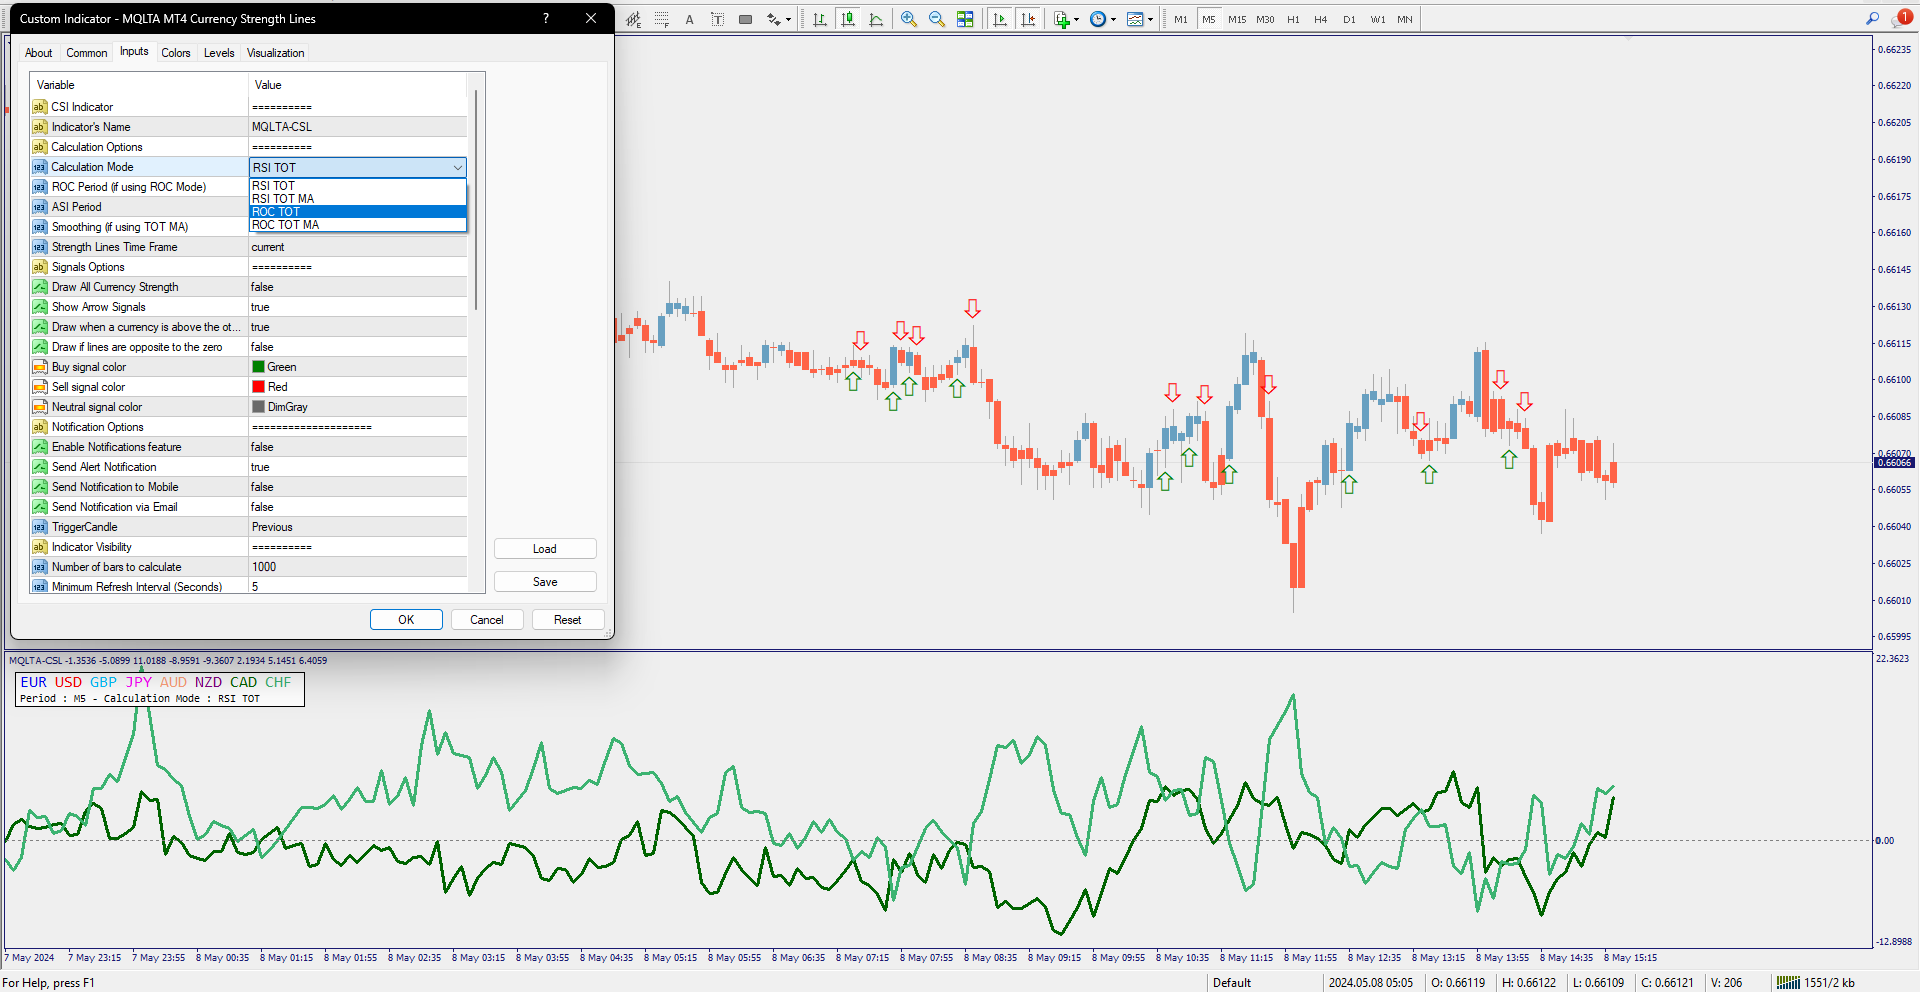Viewport: 1920px width, 992px height.
Task: Toggle chart Auto Scroll
Action: 1000,19
